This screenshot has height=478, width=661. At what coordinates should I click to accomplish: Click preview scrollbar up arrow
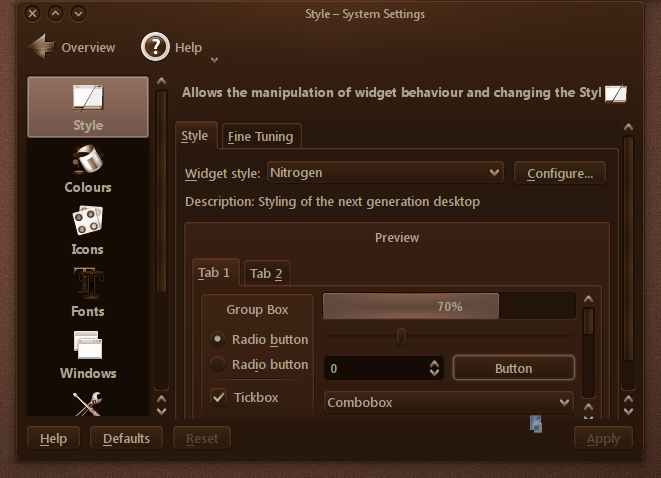pyautogui.click(x=588, y=299)
